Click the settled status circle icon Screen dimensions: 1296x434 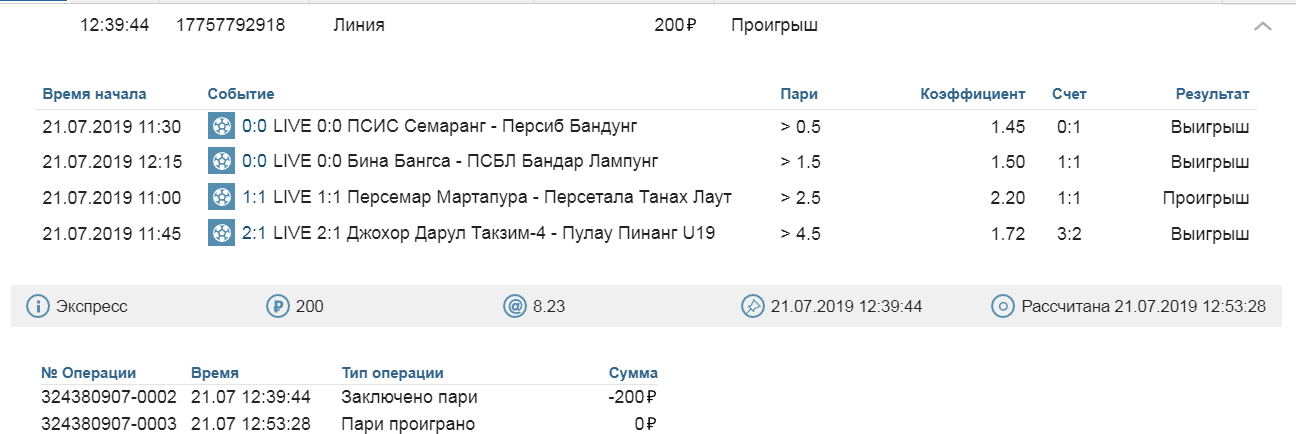1003,306
